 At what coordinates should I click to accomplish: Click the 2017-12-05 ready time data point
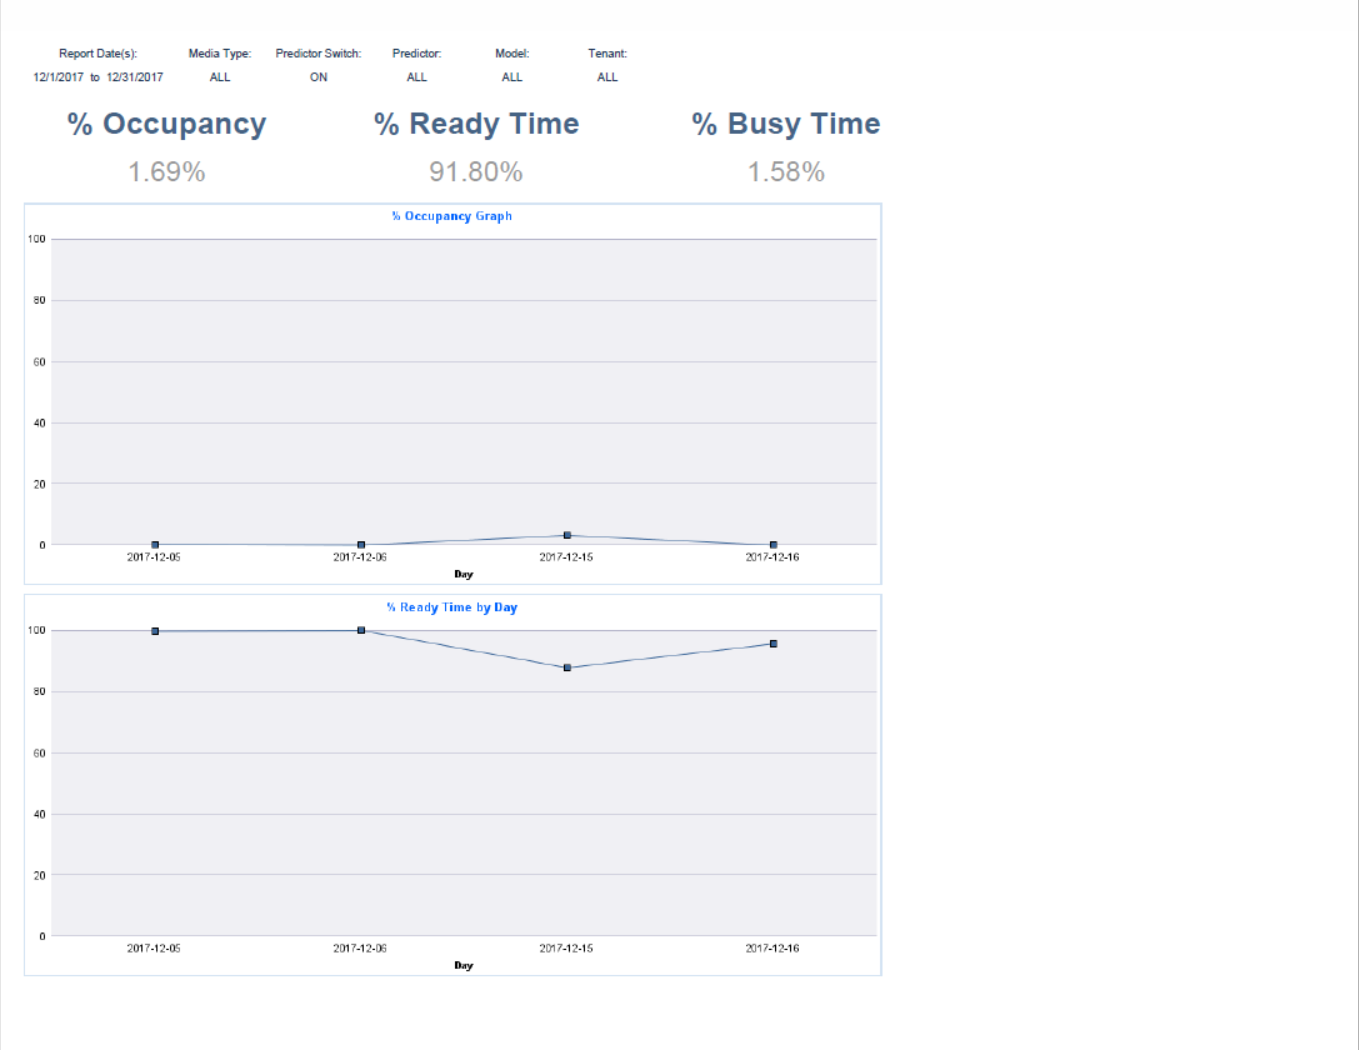coord(155,631)
